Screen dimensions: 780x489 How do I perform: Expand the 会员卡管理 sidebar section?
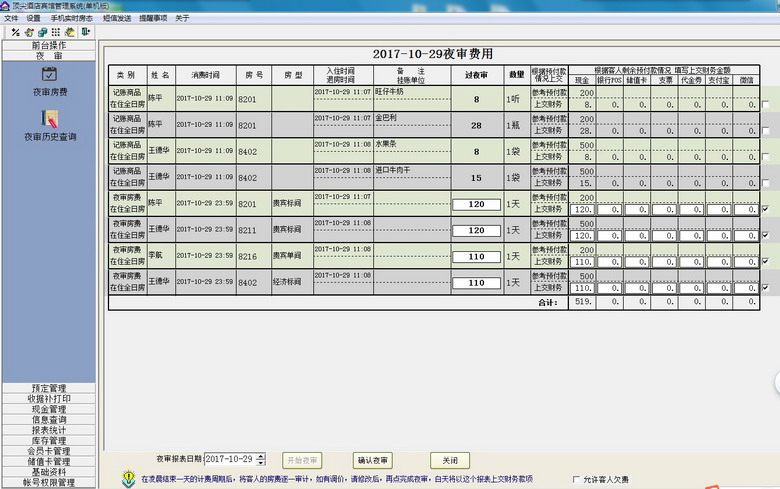(48, 451)
